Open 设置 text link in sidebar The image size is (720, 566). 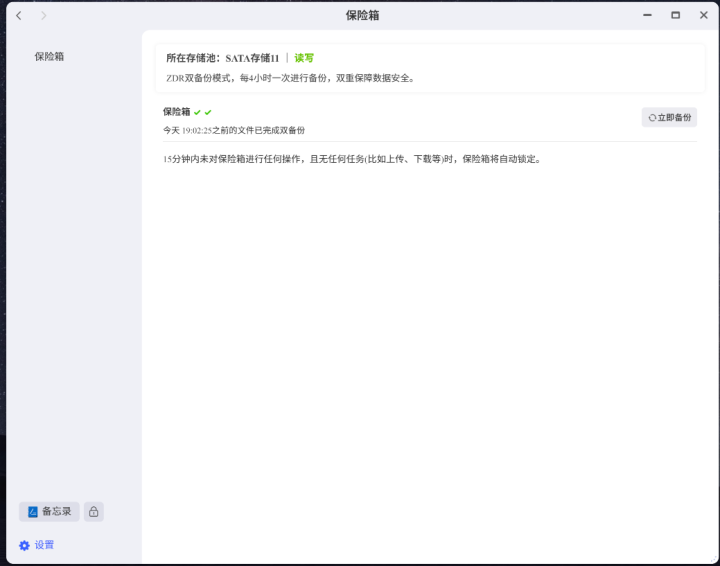[45, 545]
